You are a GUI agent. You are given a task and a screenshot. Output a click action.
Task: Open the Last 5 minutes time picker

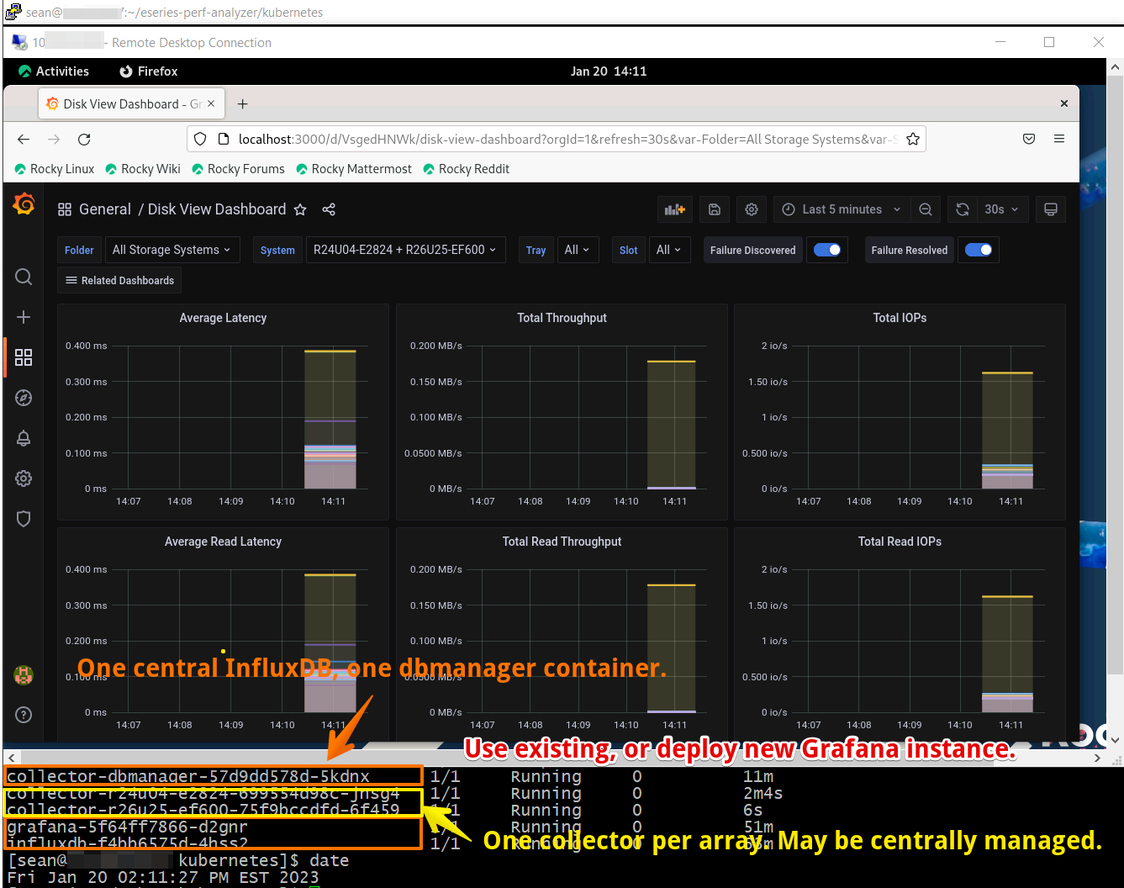(x=842, y=209)
